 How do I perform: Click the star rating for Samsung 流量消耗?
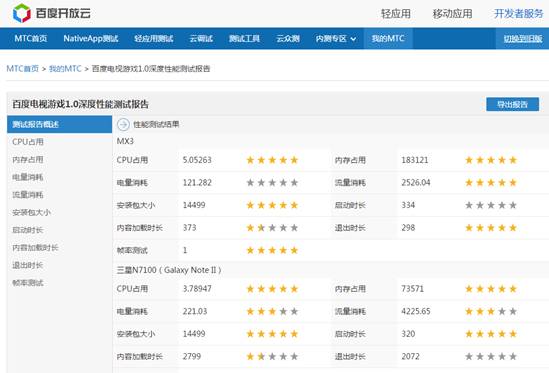click(491, 311)
